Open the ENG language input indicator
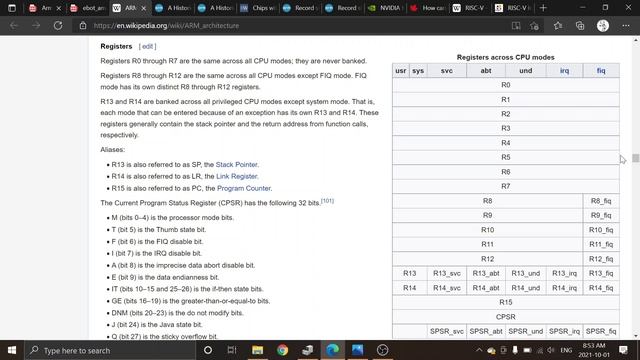This screenshot has width=640, height=360. (566, 350)
